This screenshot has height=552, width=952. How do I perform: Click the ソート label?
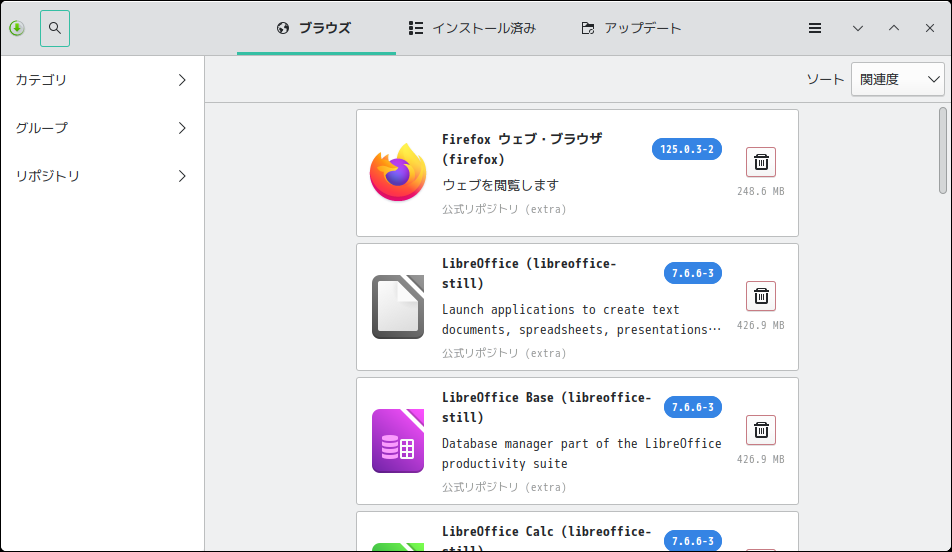pos(824,80)
